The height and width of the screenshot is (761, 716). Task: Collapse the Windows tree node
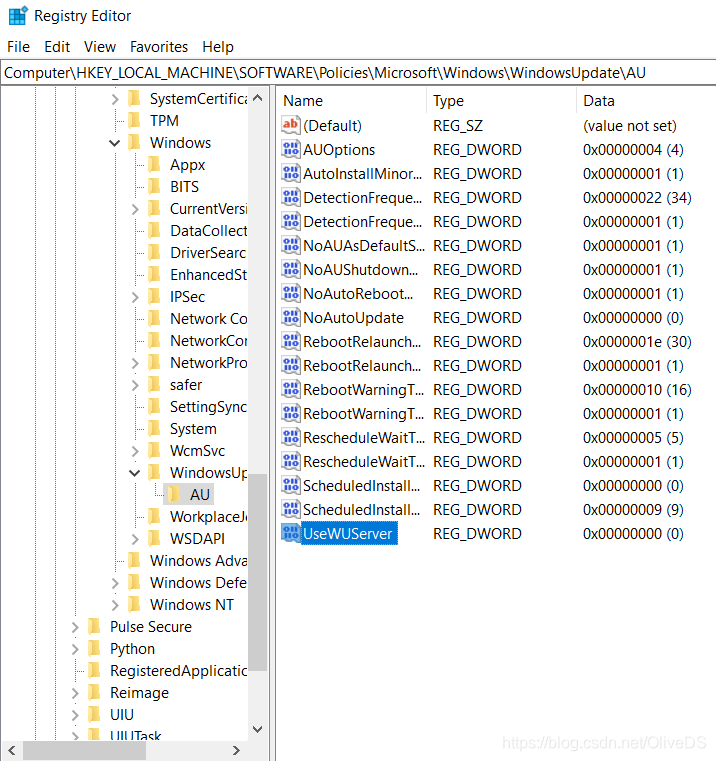[115, 143]
